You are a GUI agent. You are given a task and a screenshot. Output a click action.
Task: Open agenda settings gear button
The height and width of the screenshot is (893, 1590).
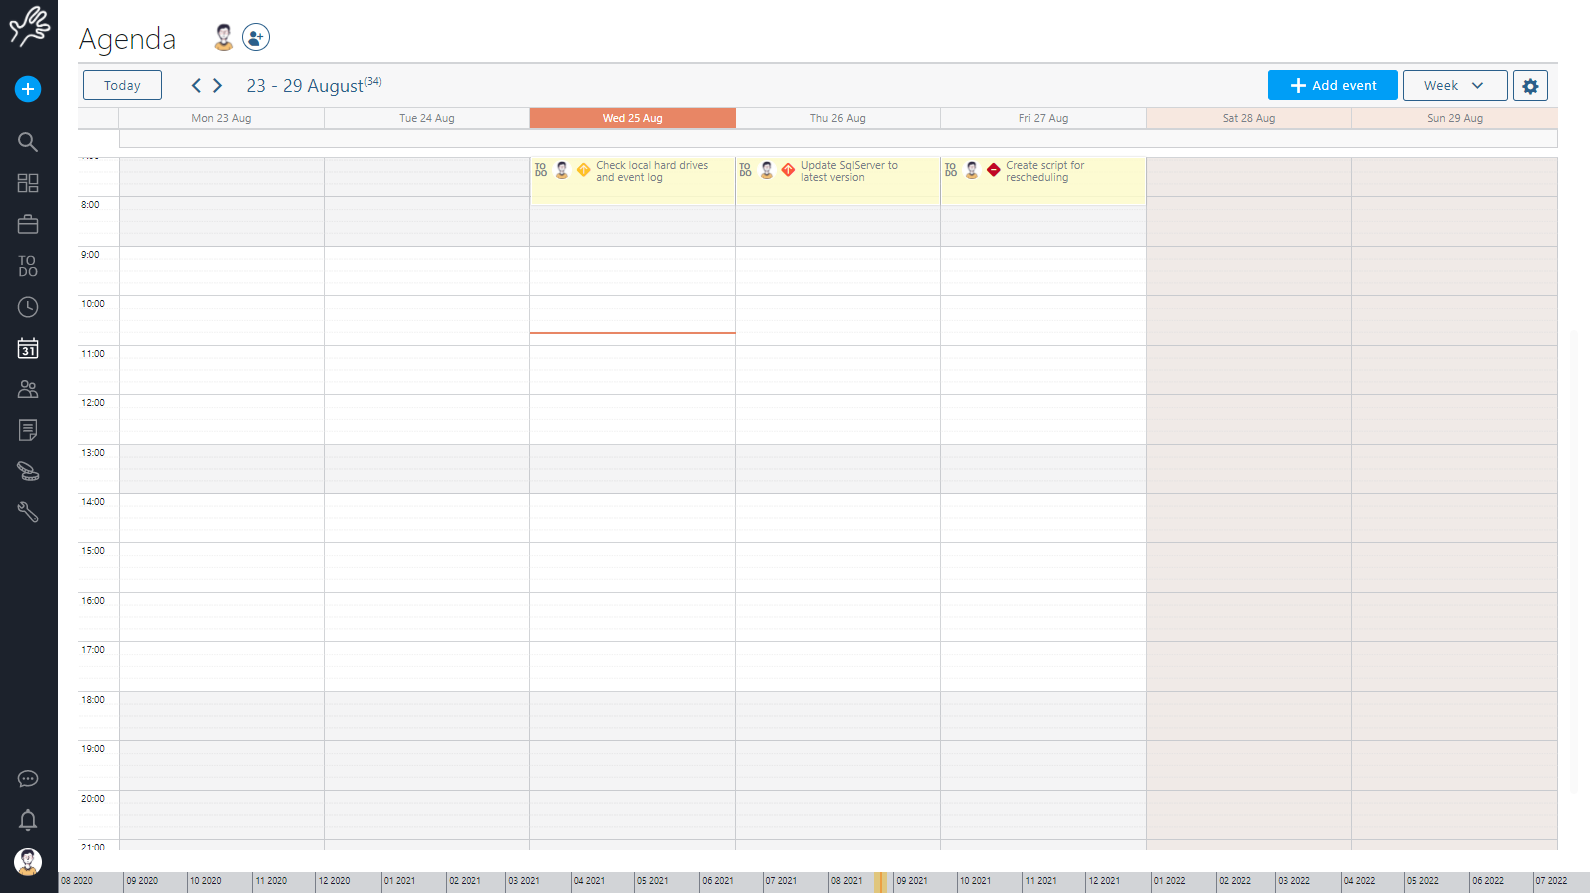(1530, 86)
